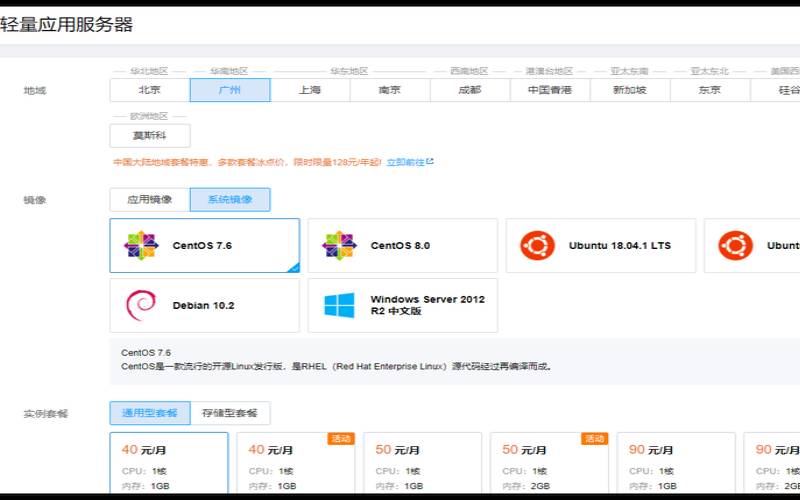This screenshot has width=800, height=500.
Task: Switch to the 通用型套餐 tab
Action: 150,413
